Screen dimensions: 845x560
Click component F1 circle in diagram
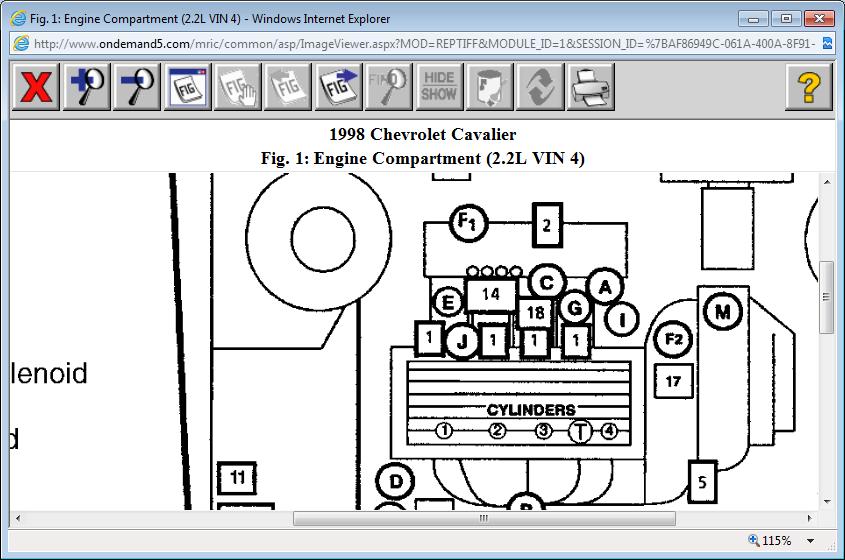click(468, 223)
